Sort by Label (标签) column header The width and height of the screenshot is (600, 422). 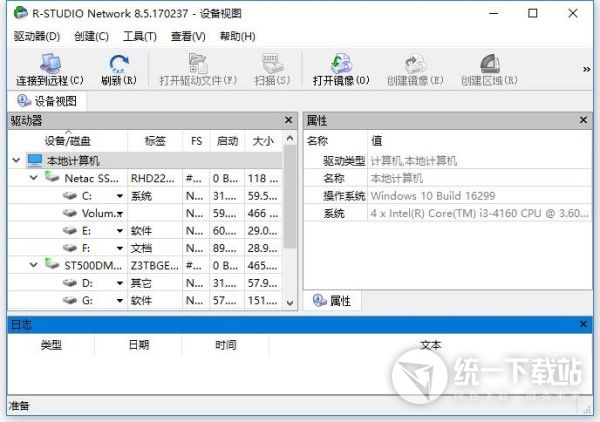point(155,141)
